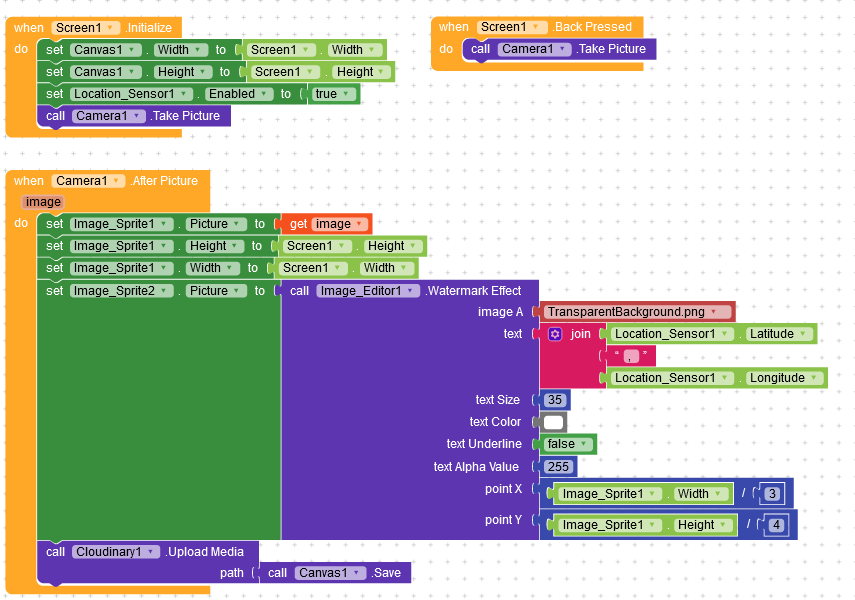Open Enabled property dropdown of Location_Sensor1
The height and width of the screenshot is (600, 855).
pos(239,94)
